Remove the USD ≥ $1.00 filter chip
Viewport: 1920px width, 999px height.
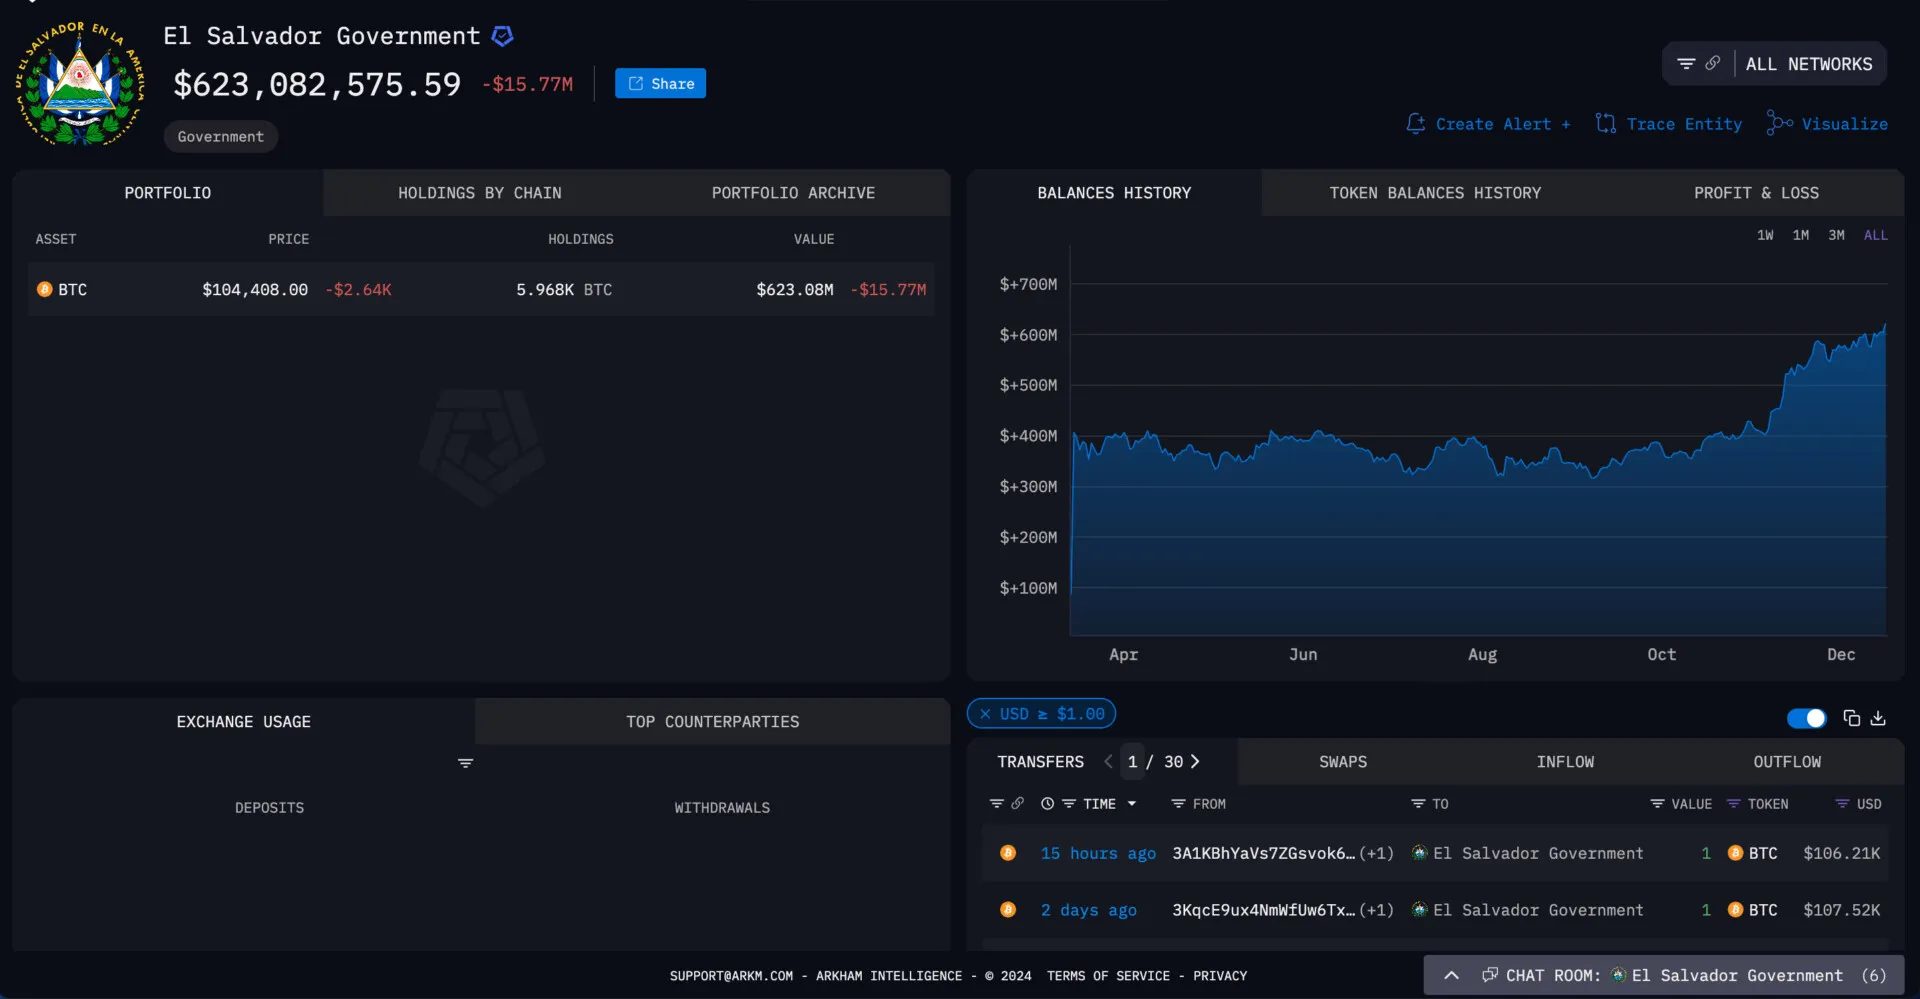985,714
